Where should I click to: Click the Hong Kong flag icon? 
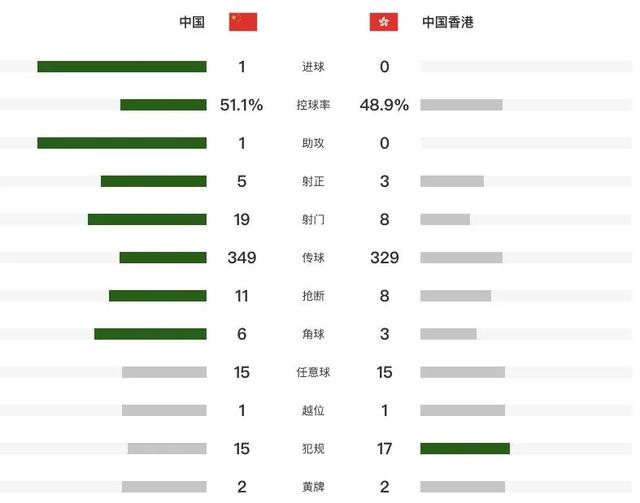tap(384, 22)
